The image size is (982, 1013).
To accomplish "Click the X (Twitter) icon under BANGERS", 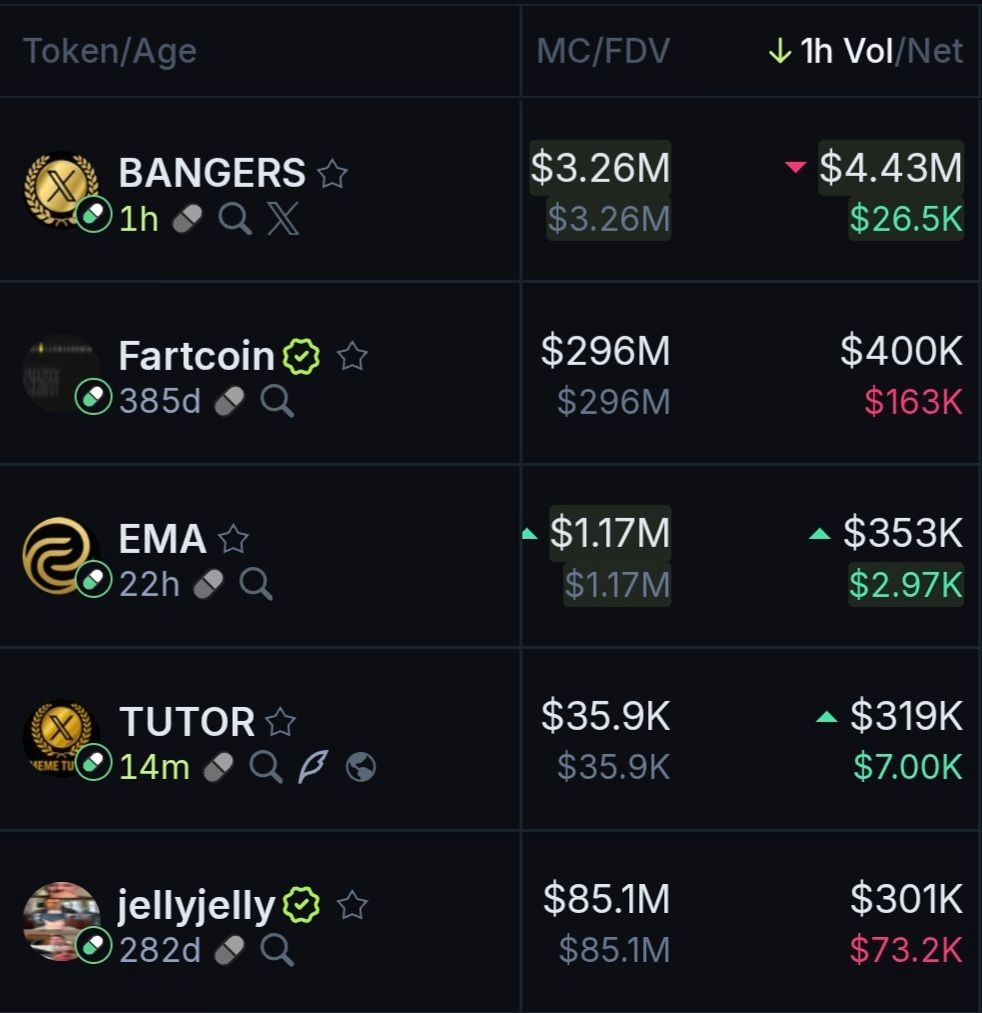I will click(x=283, y=219).
